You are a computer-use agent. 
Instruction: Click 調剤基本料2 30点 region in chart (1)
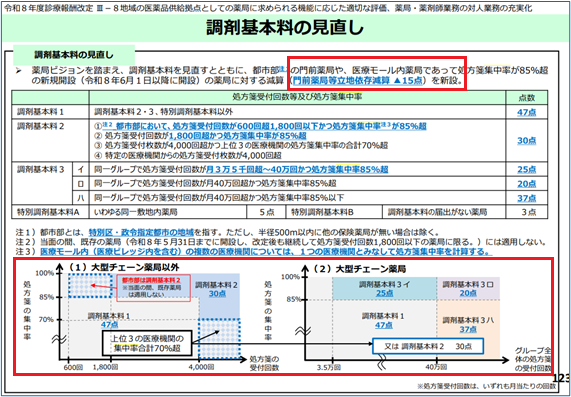pyautogui.click(x=216, y=289)
